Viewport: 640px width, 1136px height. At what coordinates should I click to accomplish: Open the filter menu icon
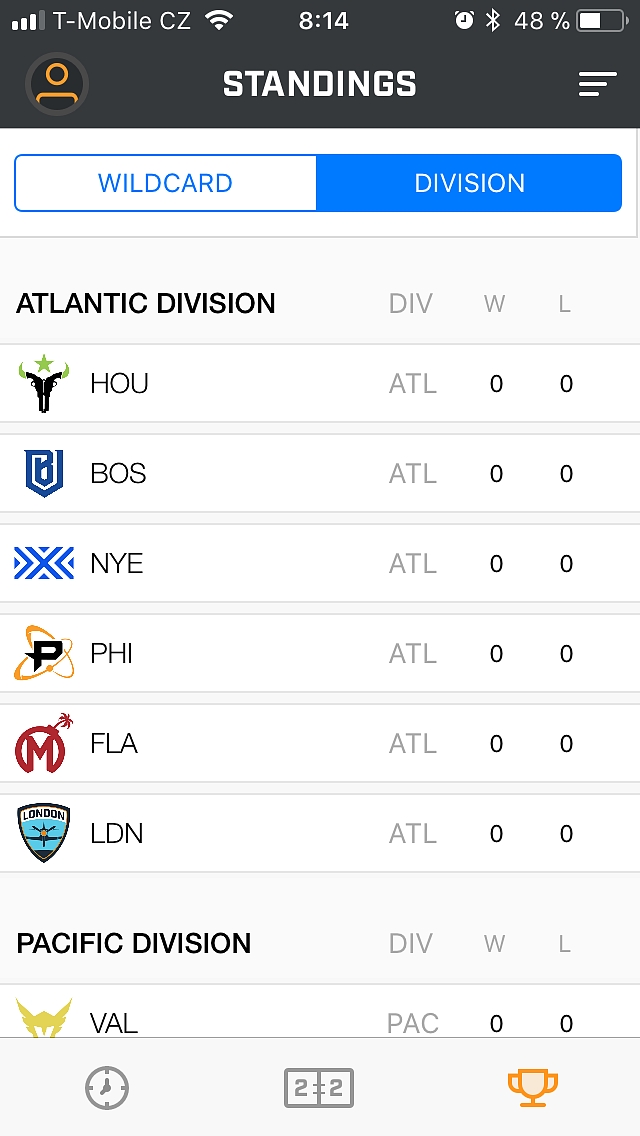pos(597,85)
